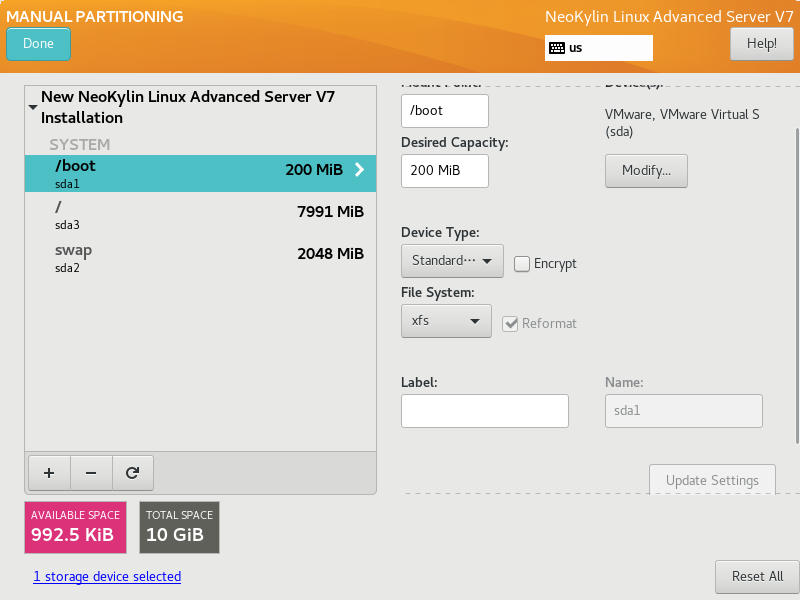The image size is (800, 600).
Task: Click the Reset All button
Action: click(x=757, y=577)
